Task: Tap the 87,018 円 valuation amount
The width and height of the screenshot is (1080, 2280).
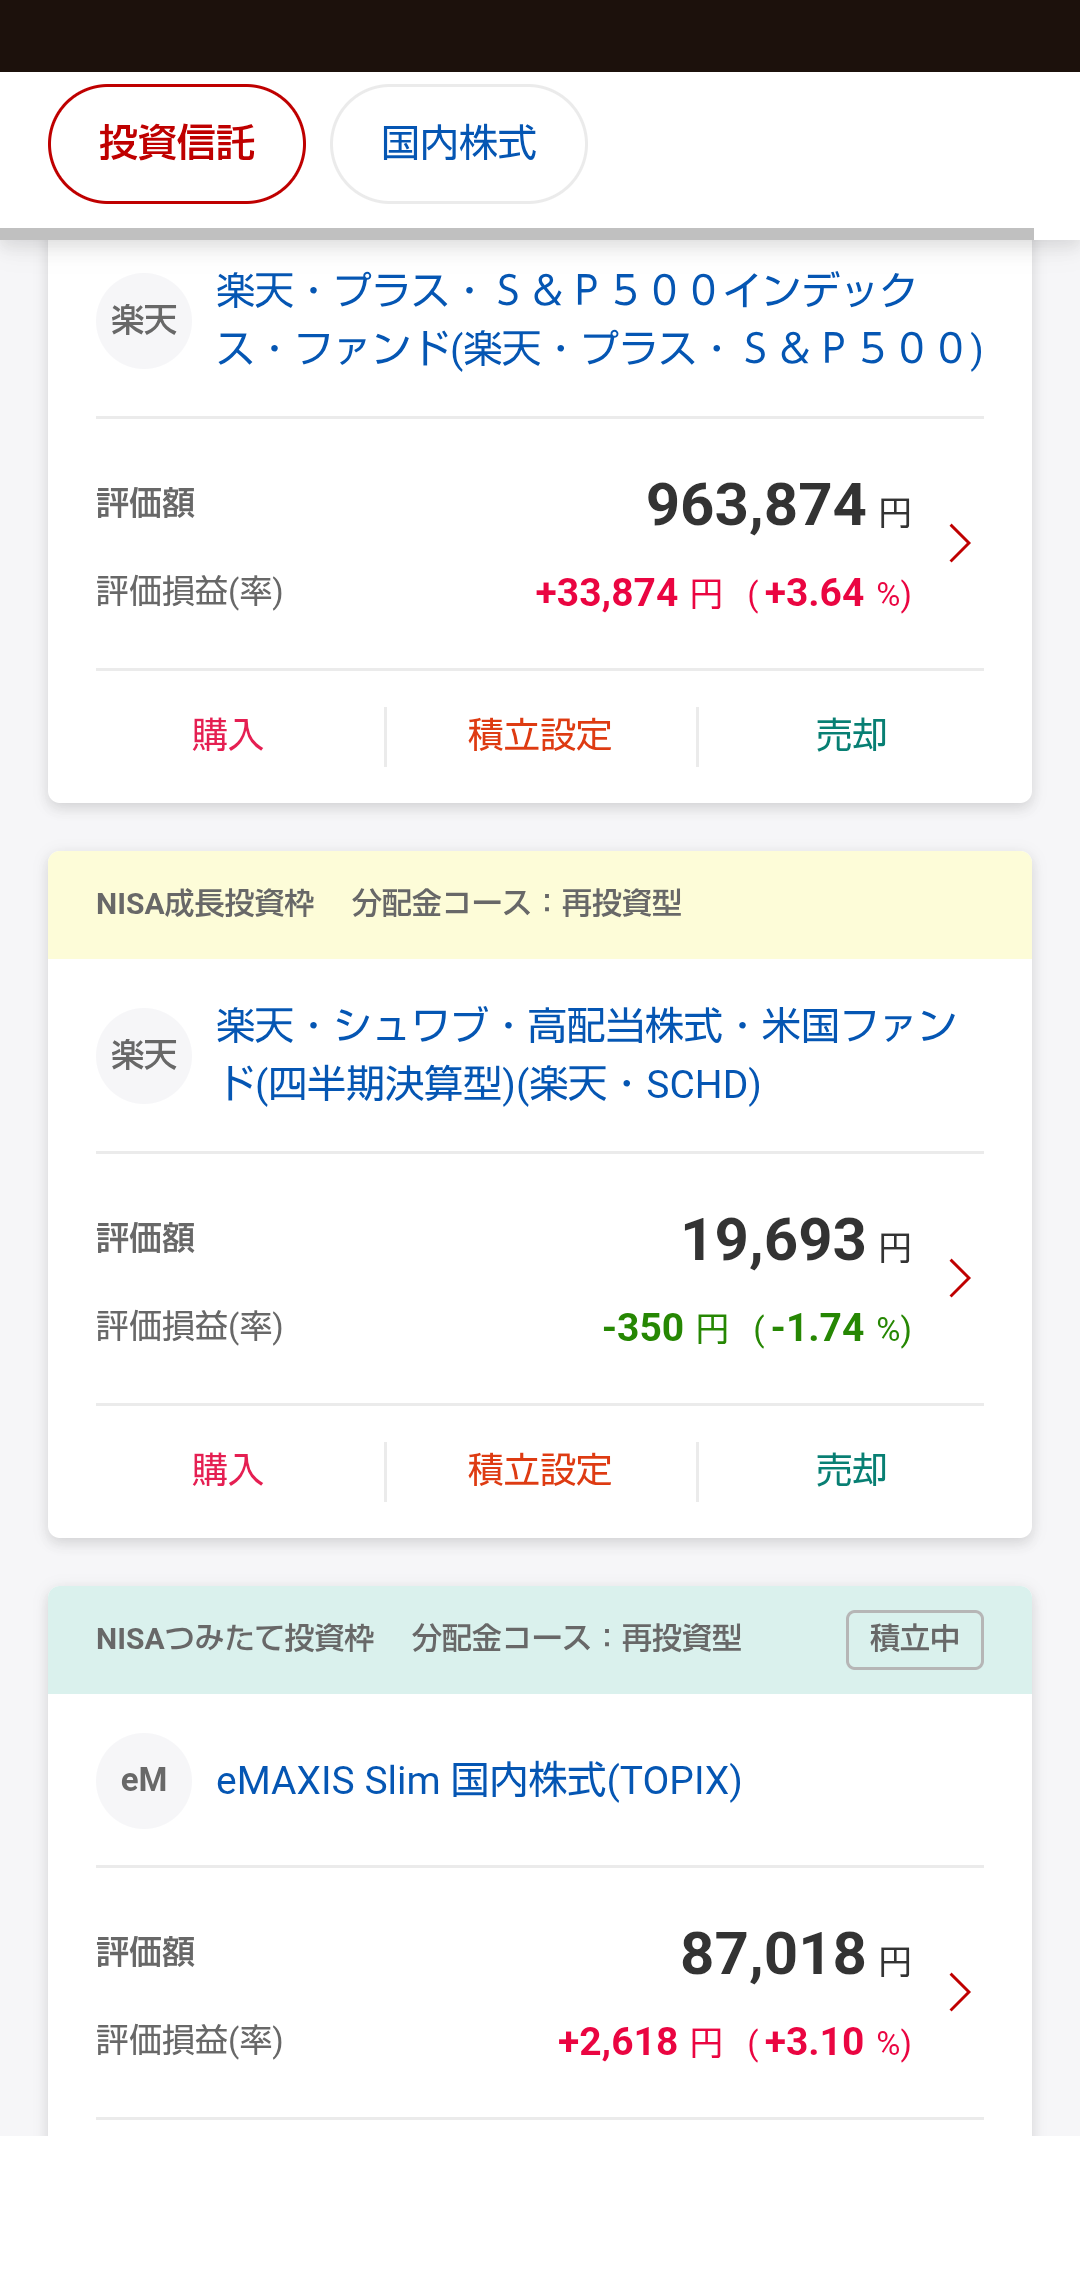Action: 797,1954
